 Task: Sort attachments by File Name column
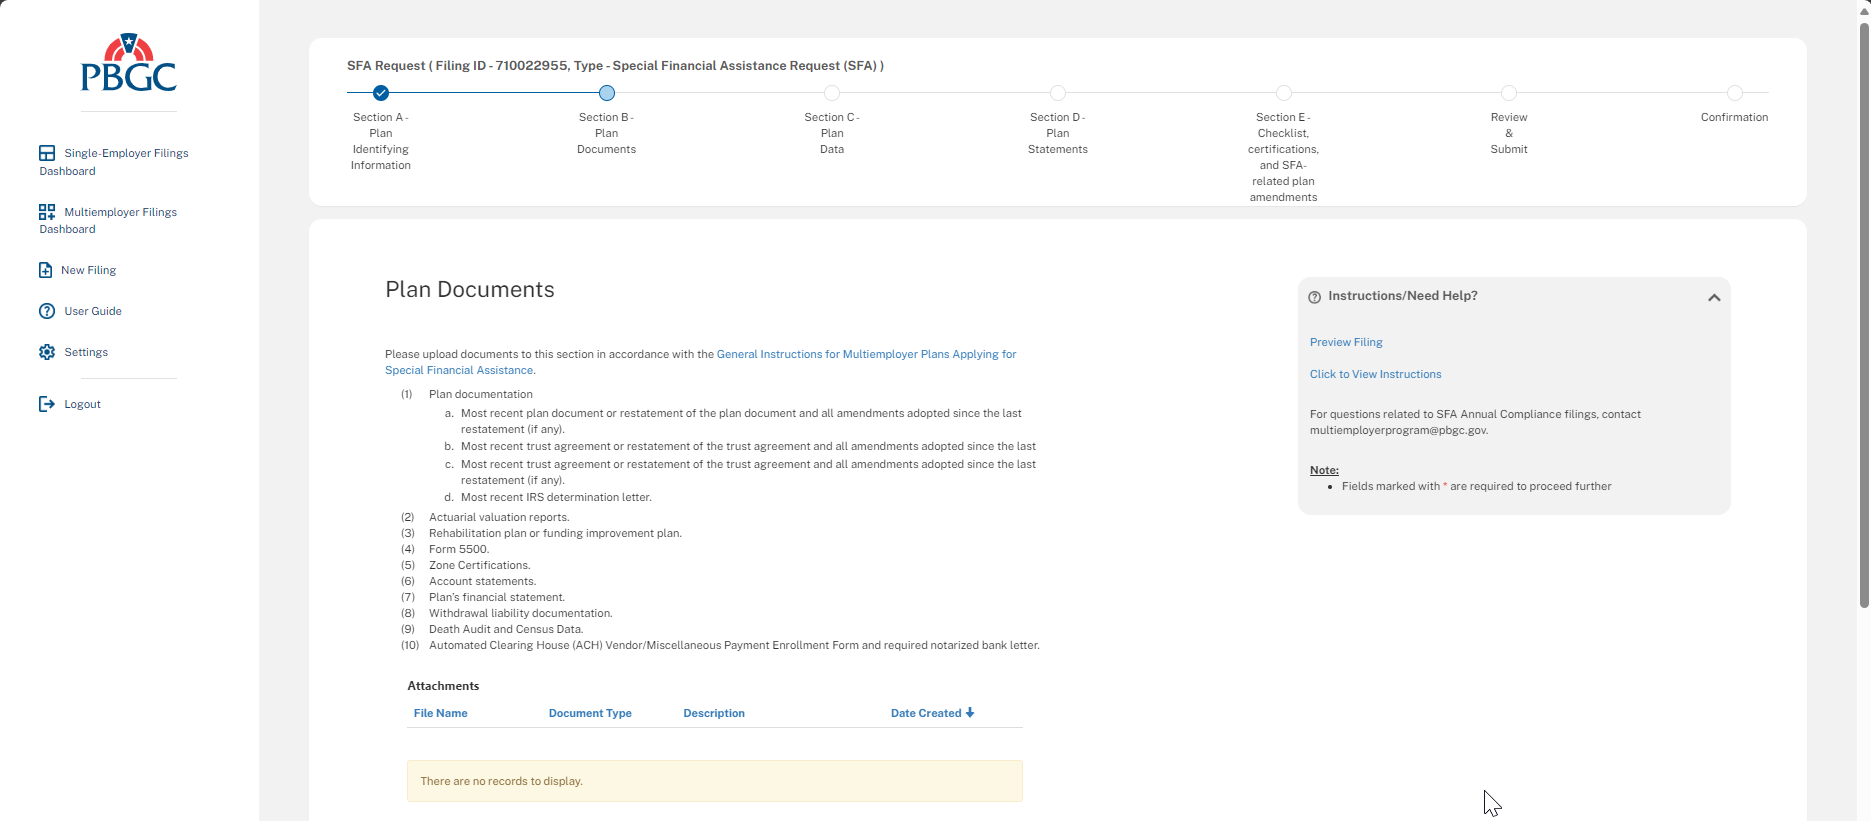(440, 713)
